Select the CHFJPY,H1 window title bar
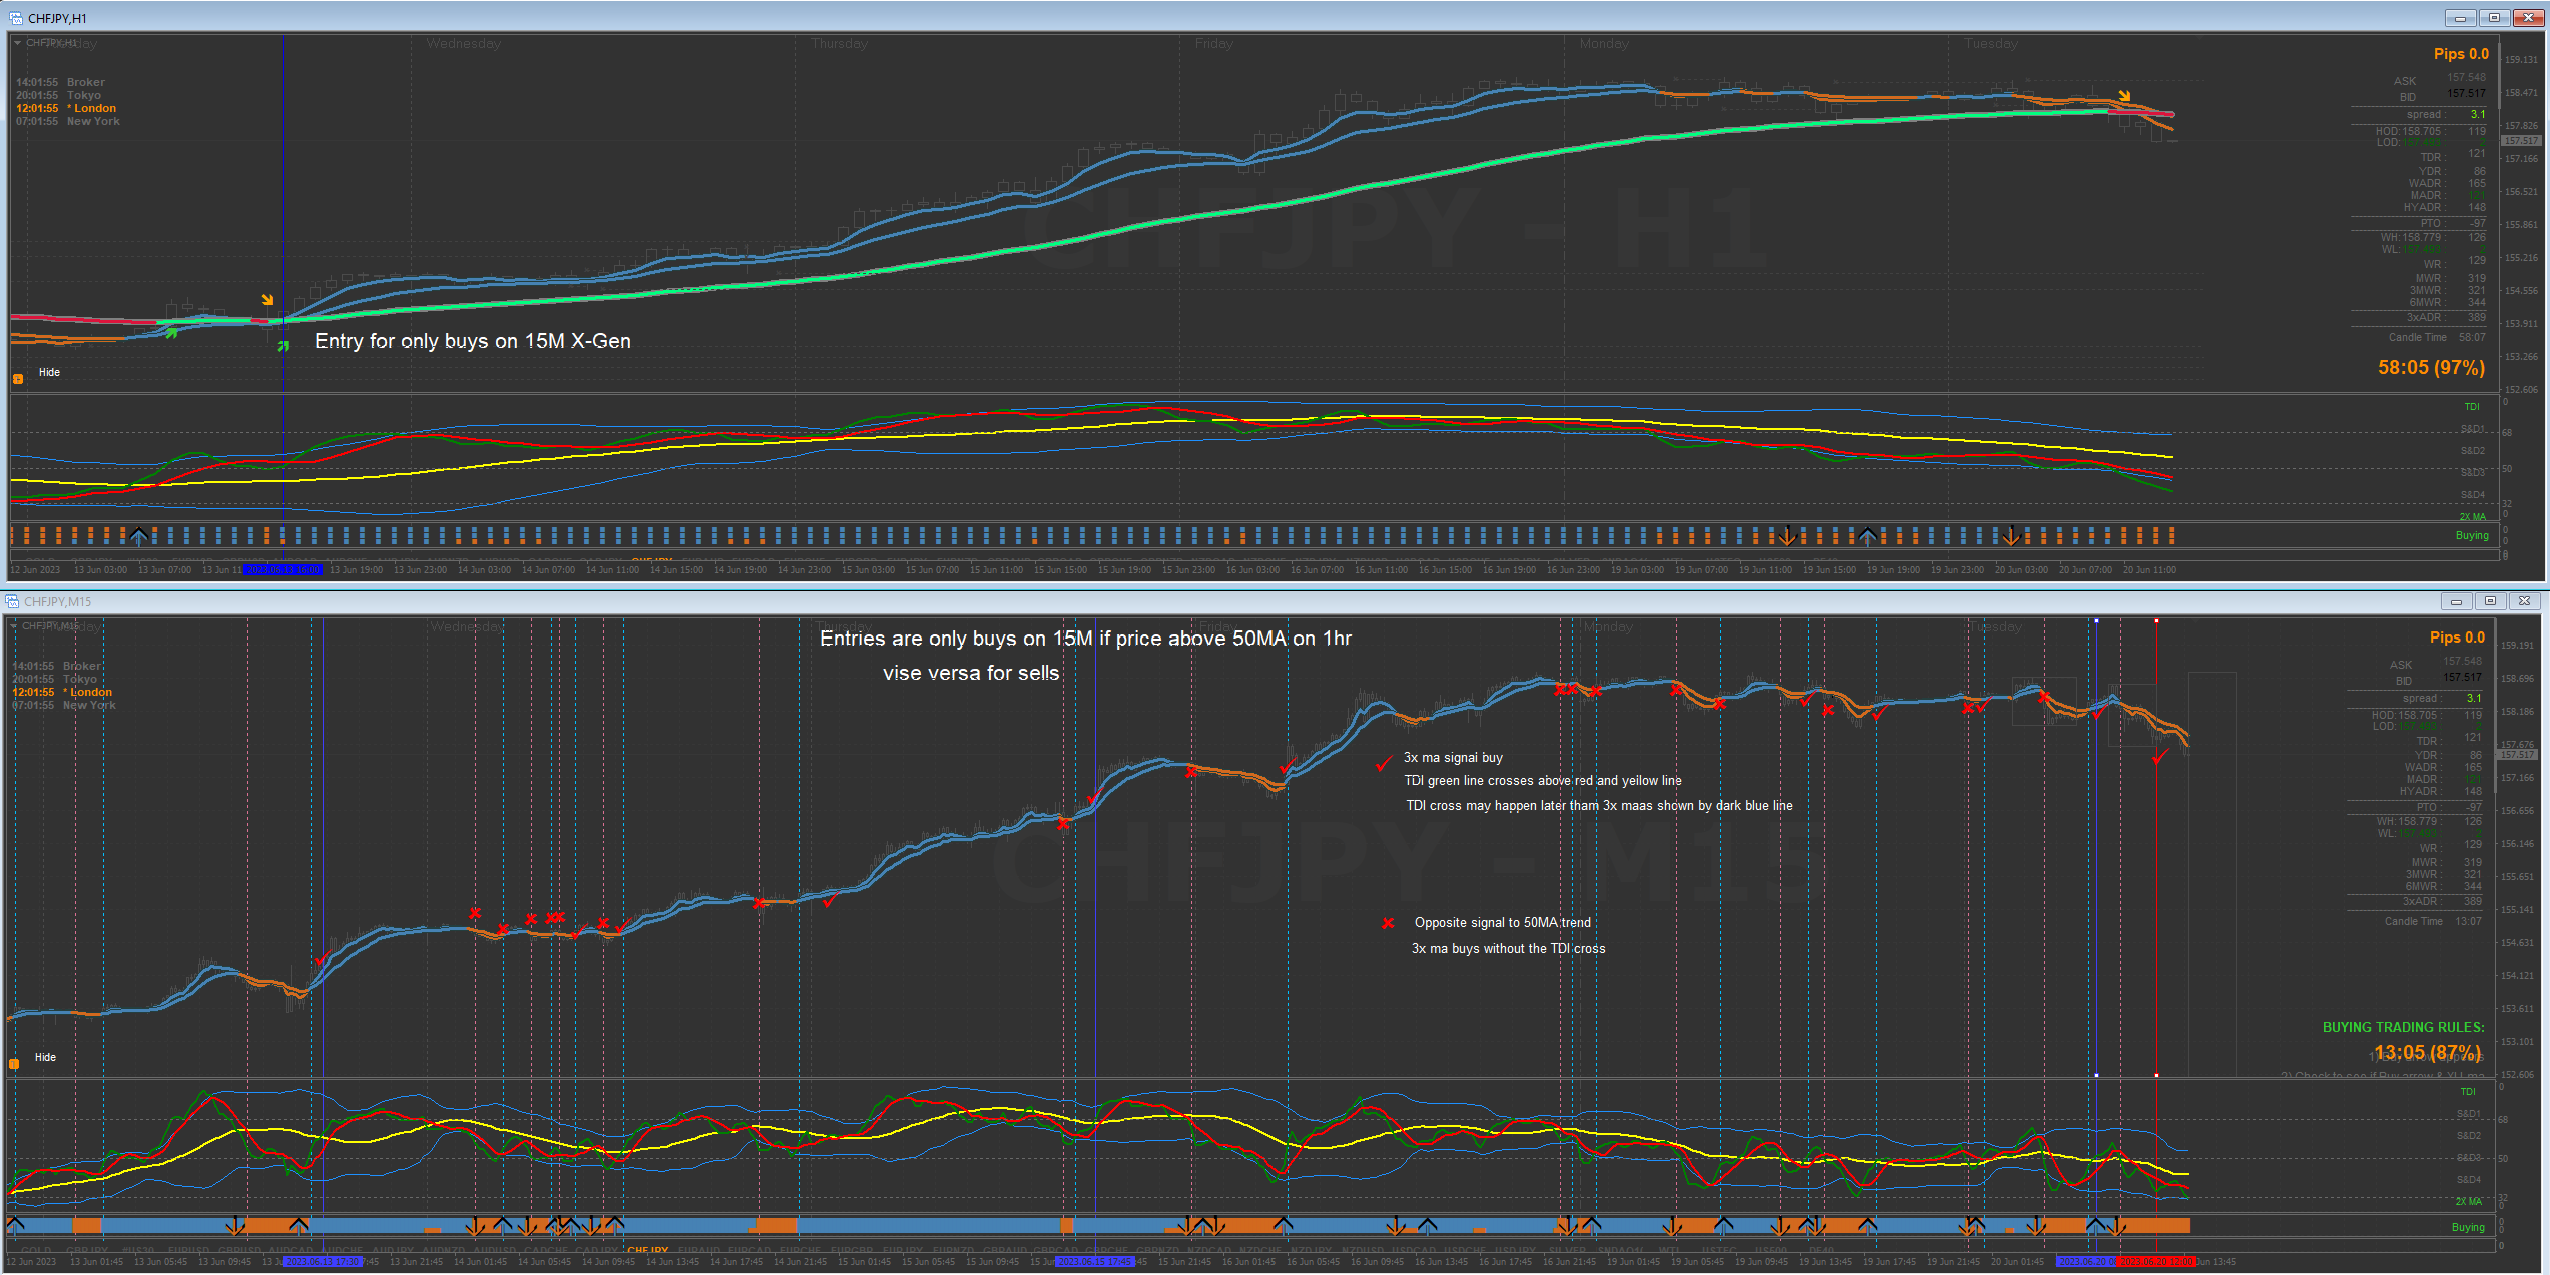Image resolution: width=2550 pixels, height=1275 pixels. pos(1200,18)
